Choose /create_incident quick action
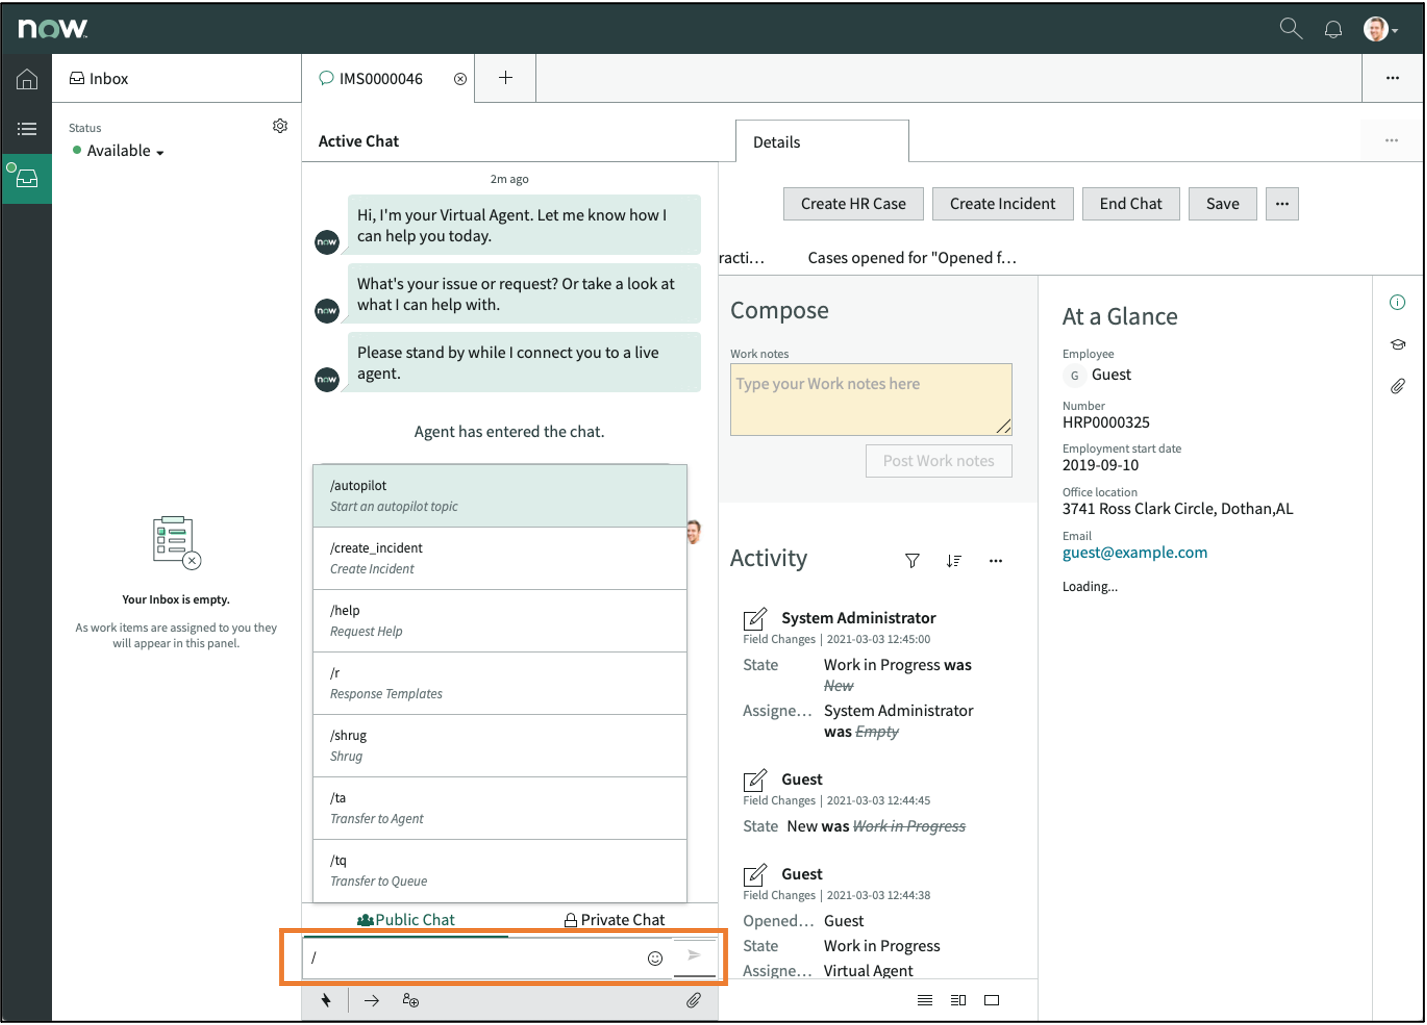Viewport: 1427px width, 1025px height. click(x=500, y=559)
